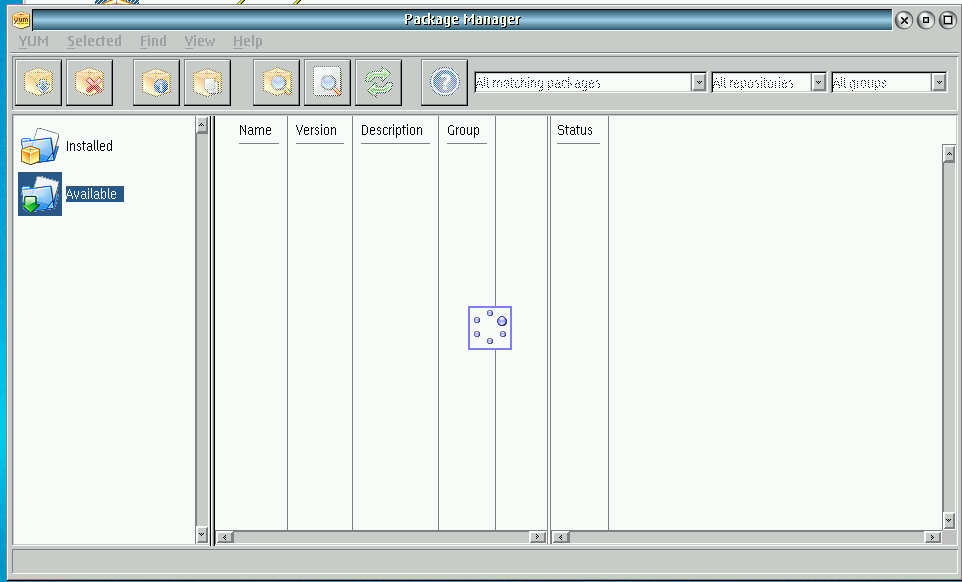Click sidebar scrollbar up arrow

click(x=202, y=125)
